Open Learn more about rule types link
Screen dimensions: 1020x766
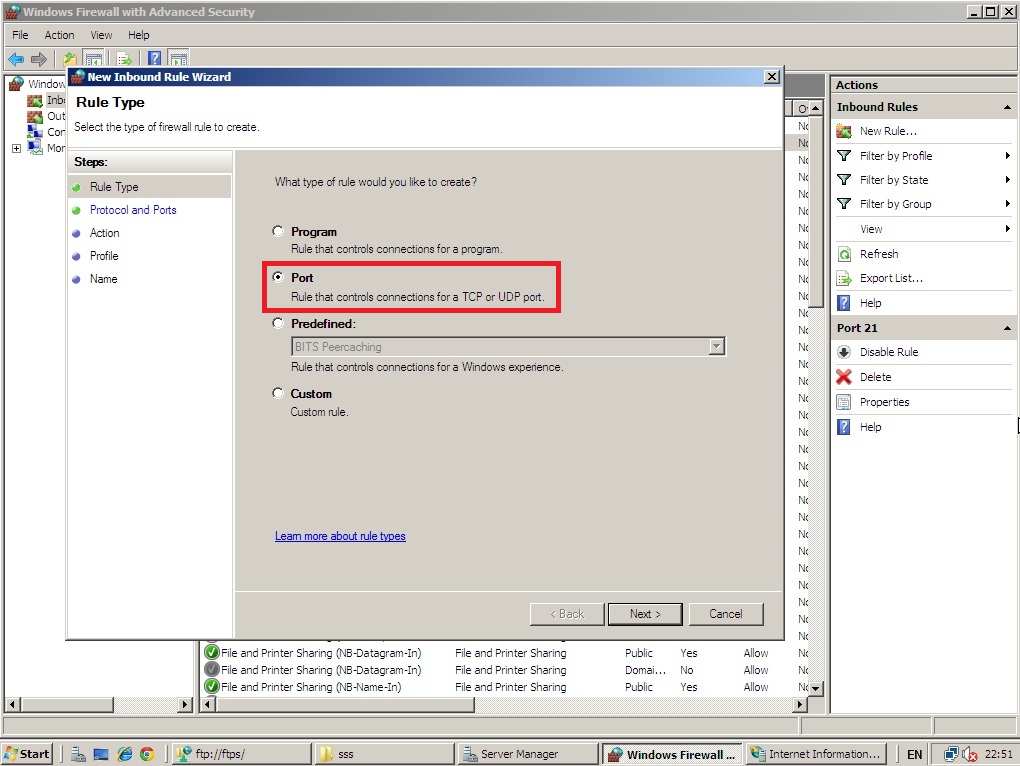(x=340, y=536)
